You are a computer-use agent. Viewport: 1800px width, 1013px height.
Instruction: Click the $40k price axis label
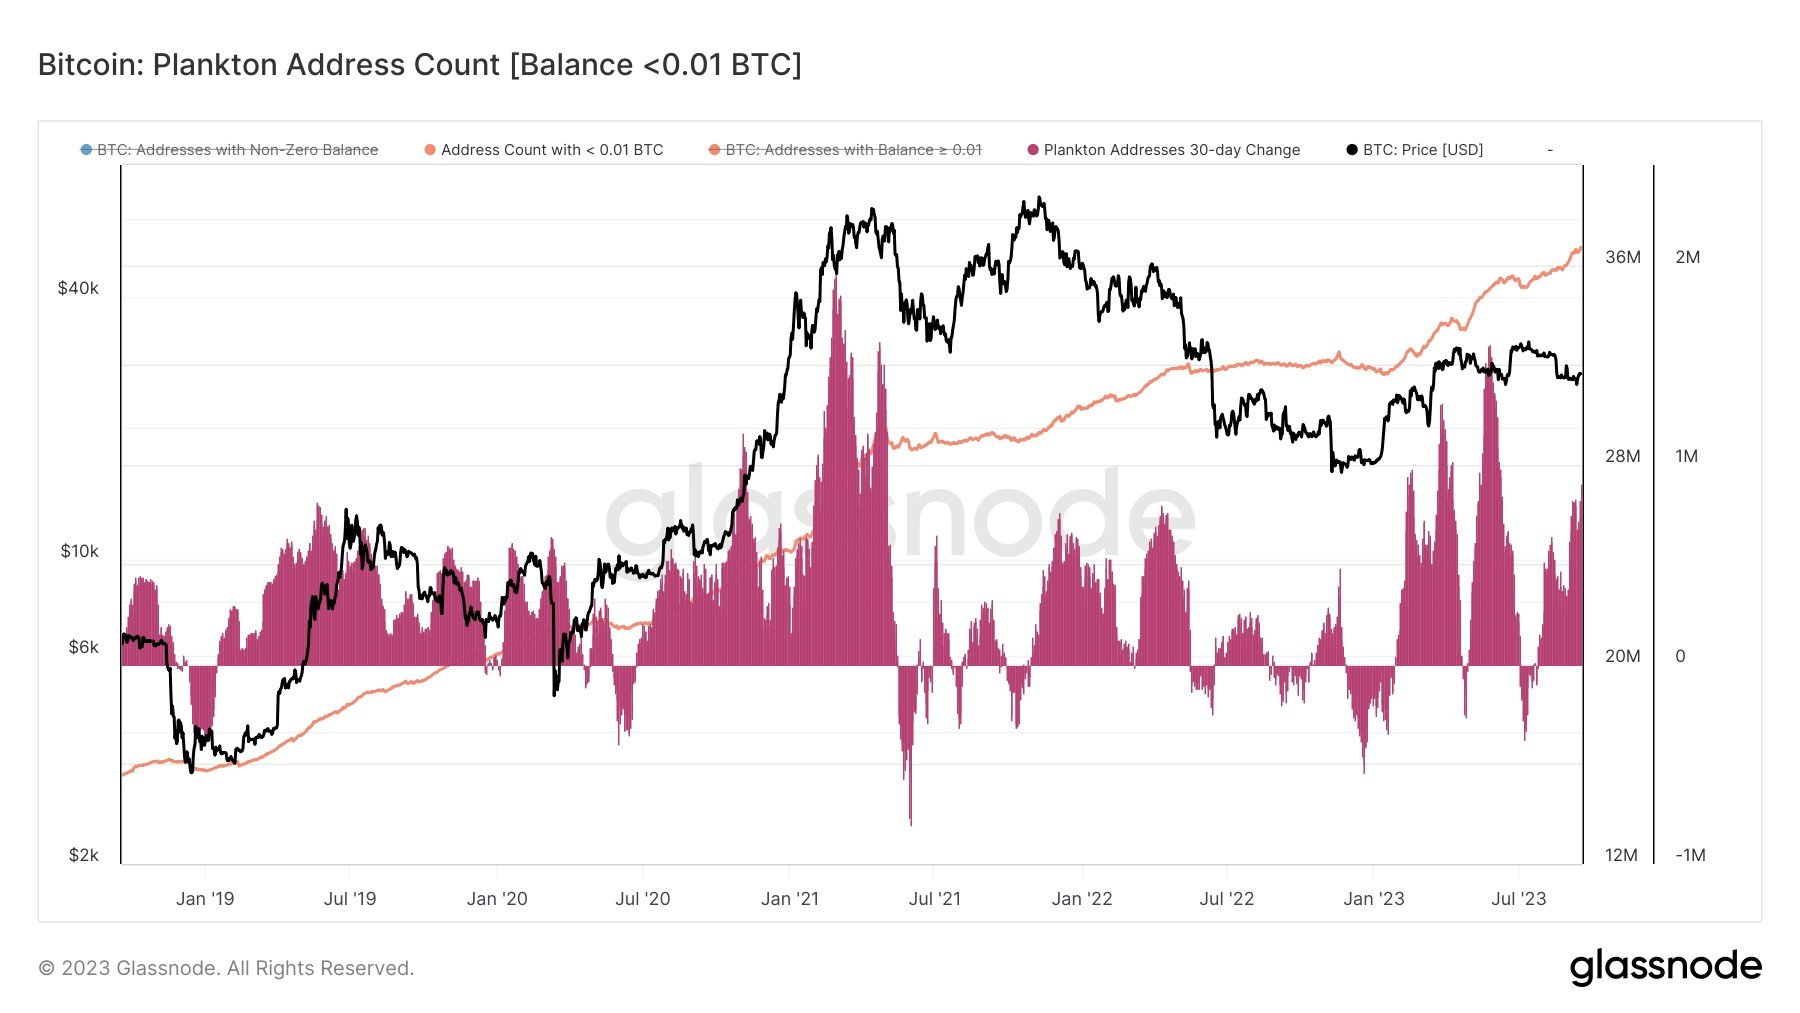78,289
